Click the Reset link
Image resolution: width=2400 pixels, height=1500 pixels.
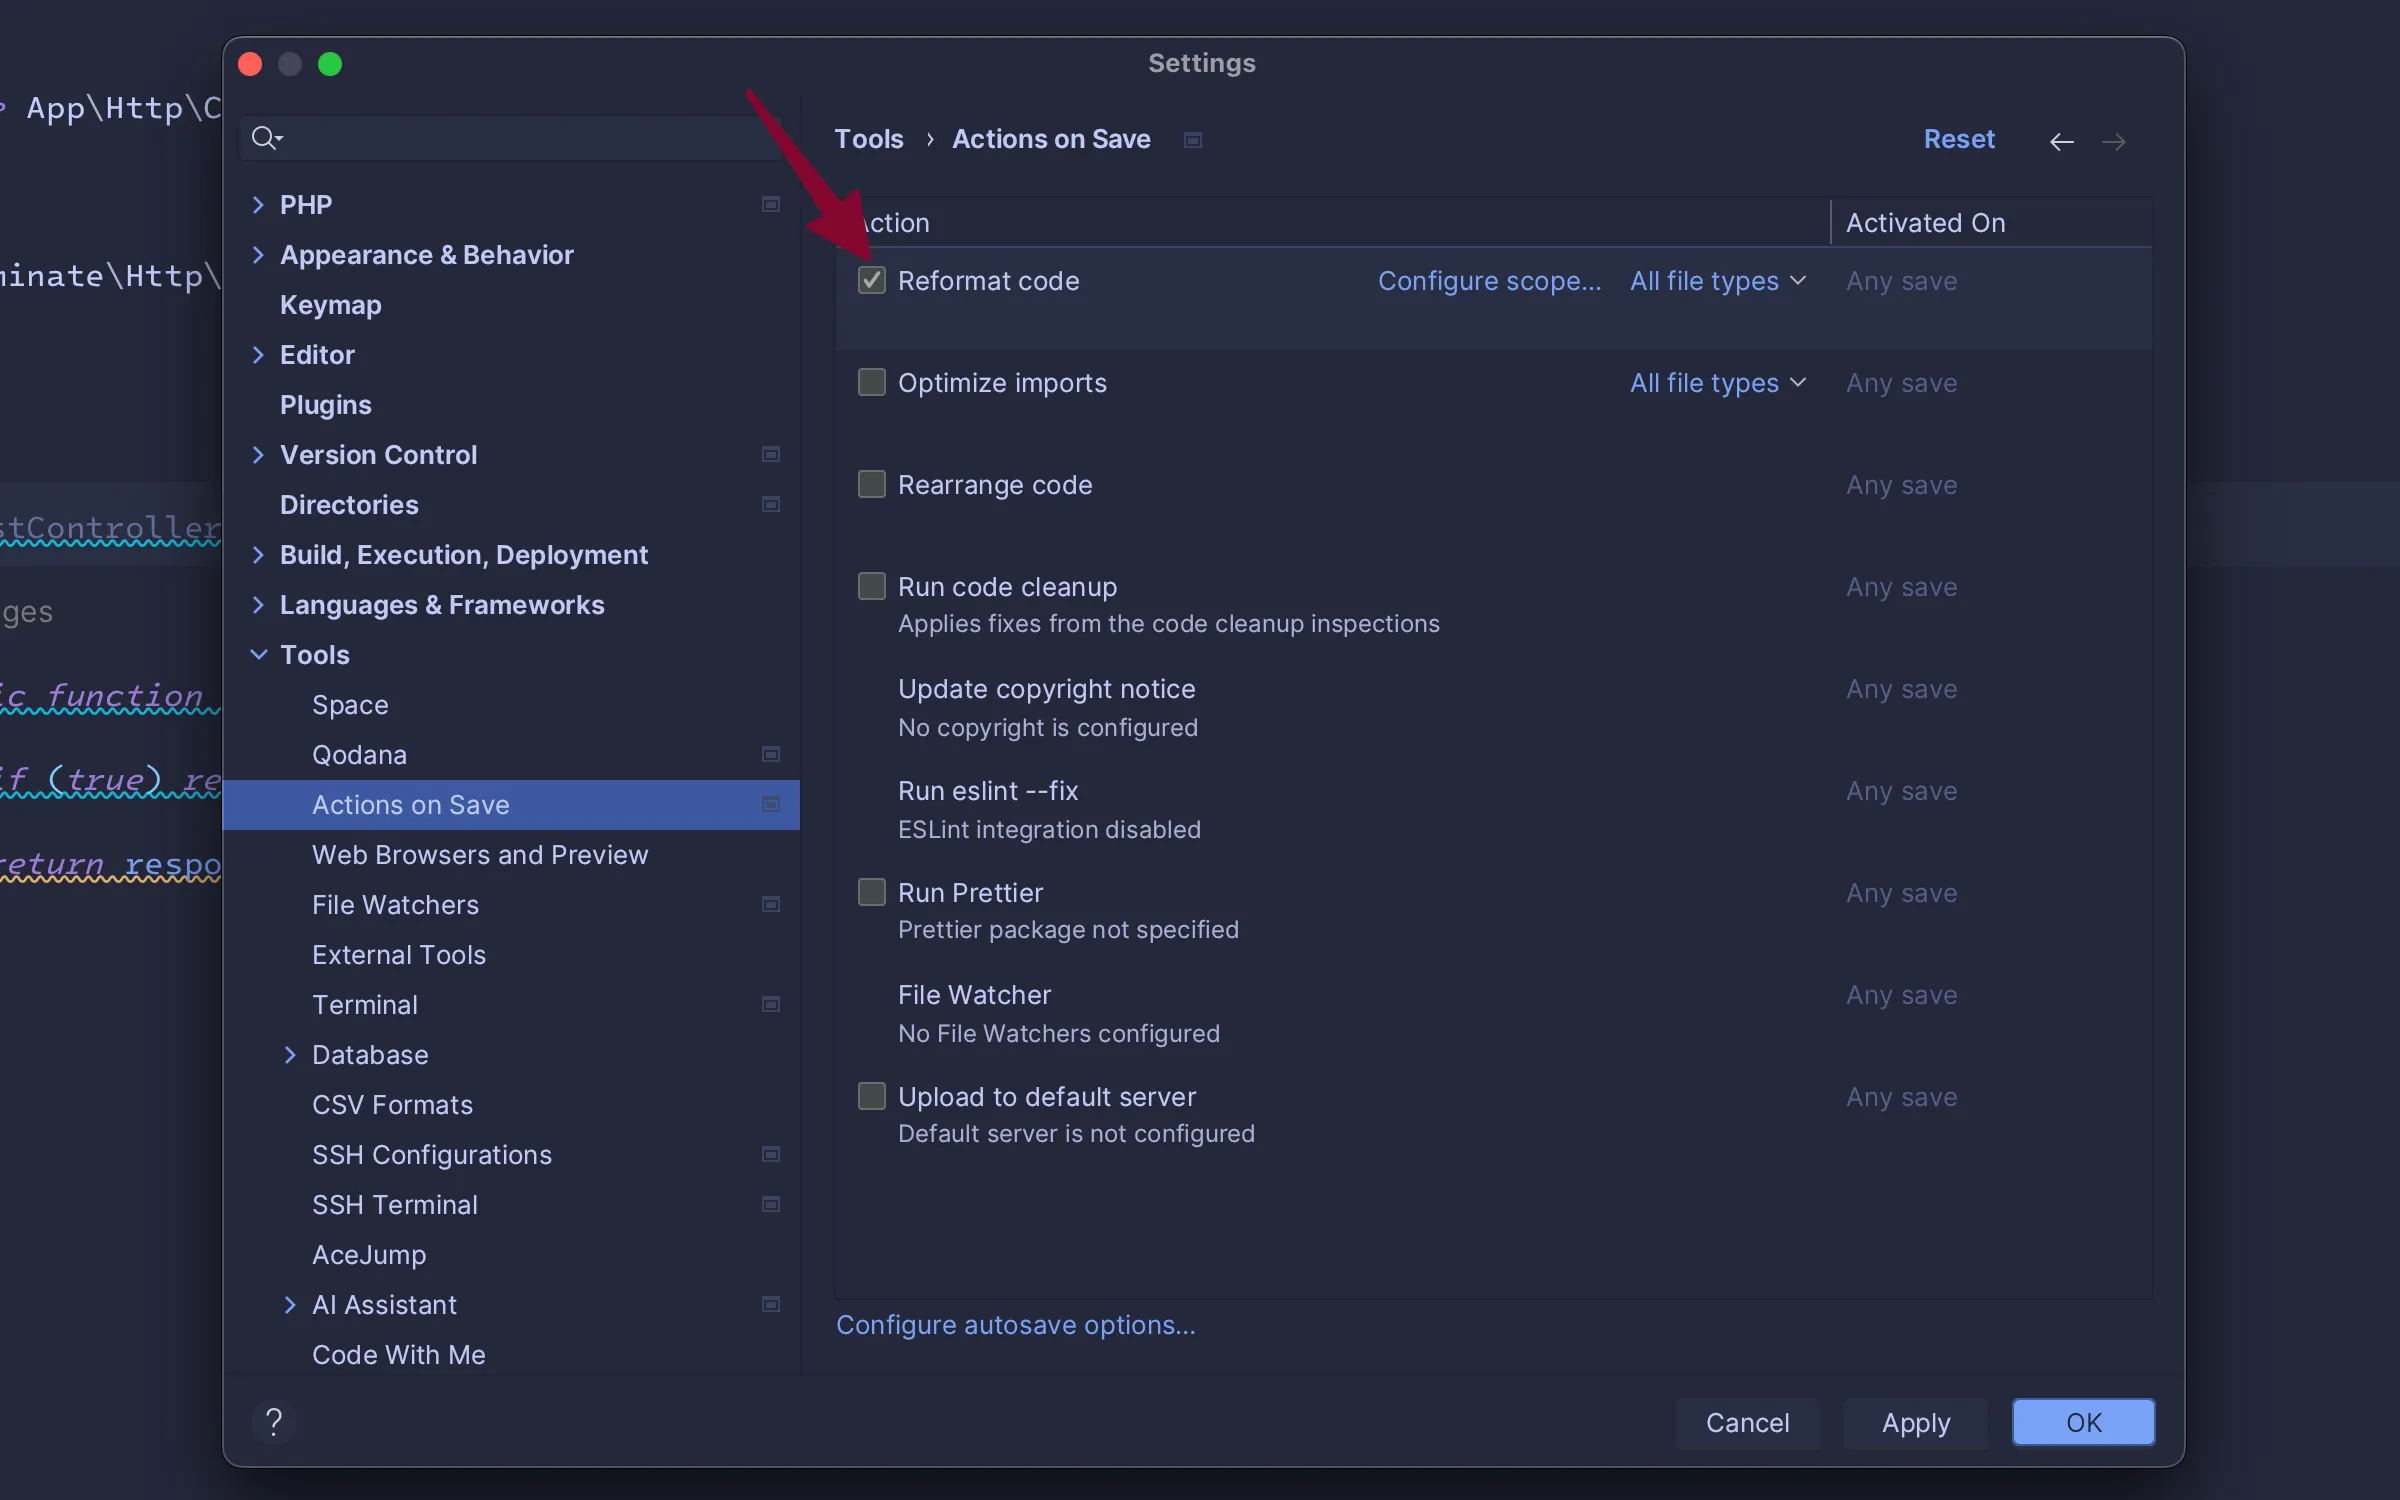pyautogui.click(x=1959, y=139)
